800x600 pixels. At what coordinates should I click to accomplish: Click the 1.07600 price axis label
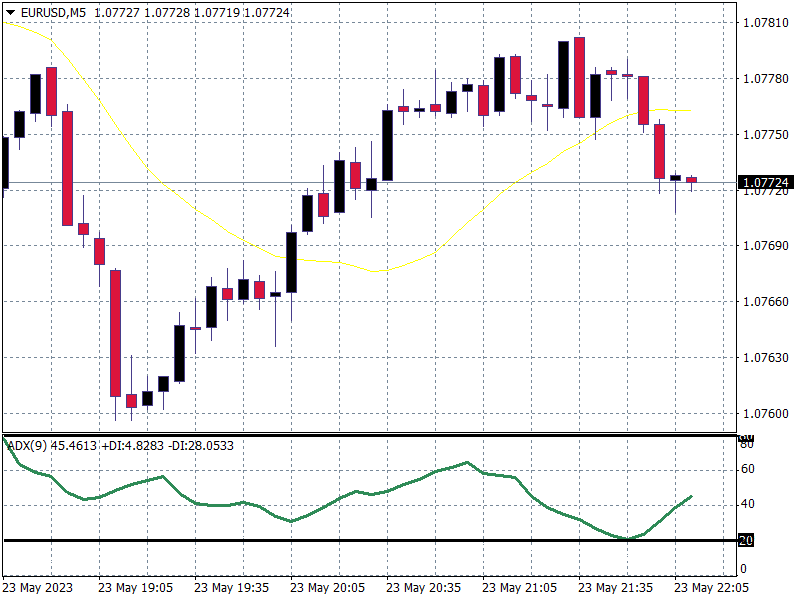765,413
